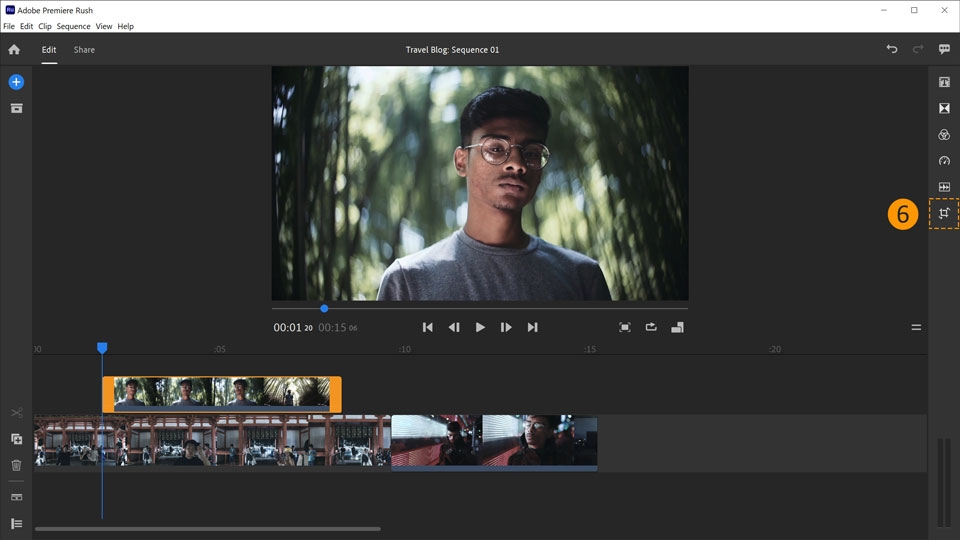
Task: Delete selected clip with trash icon
Action: pos(17,465)
